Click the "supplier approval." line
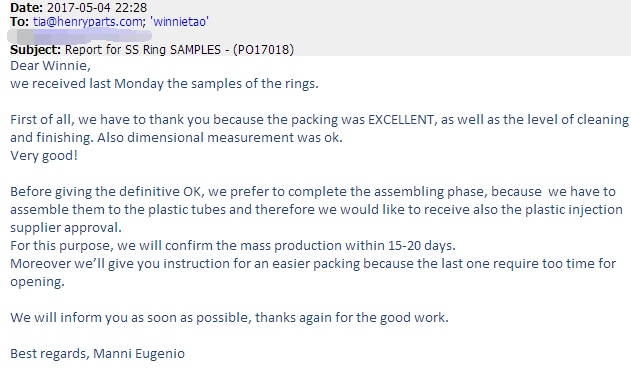Screen dimensions: 631x375 pos(66,228)
